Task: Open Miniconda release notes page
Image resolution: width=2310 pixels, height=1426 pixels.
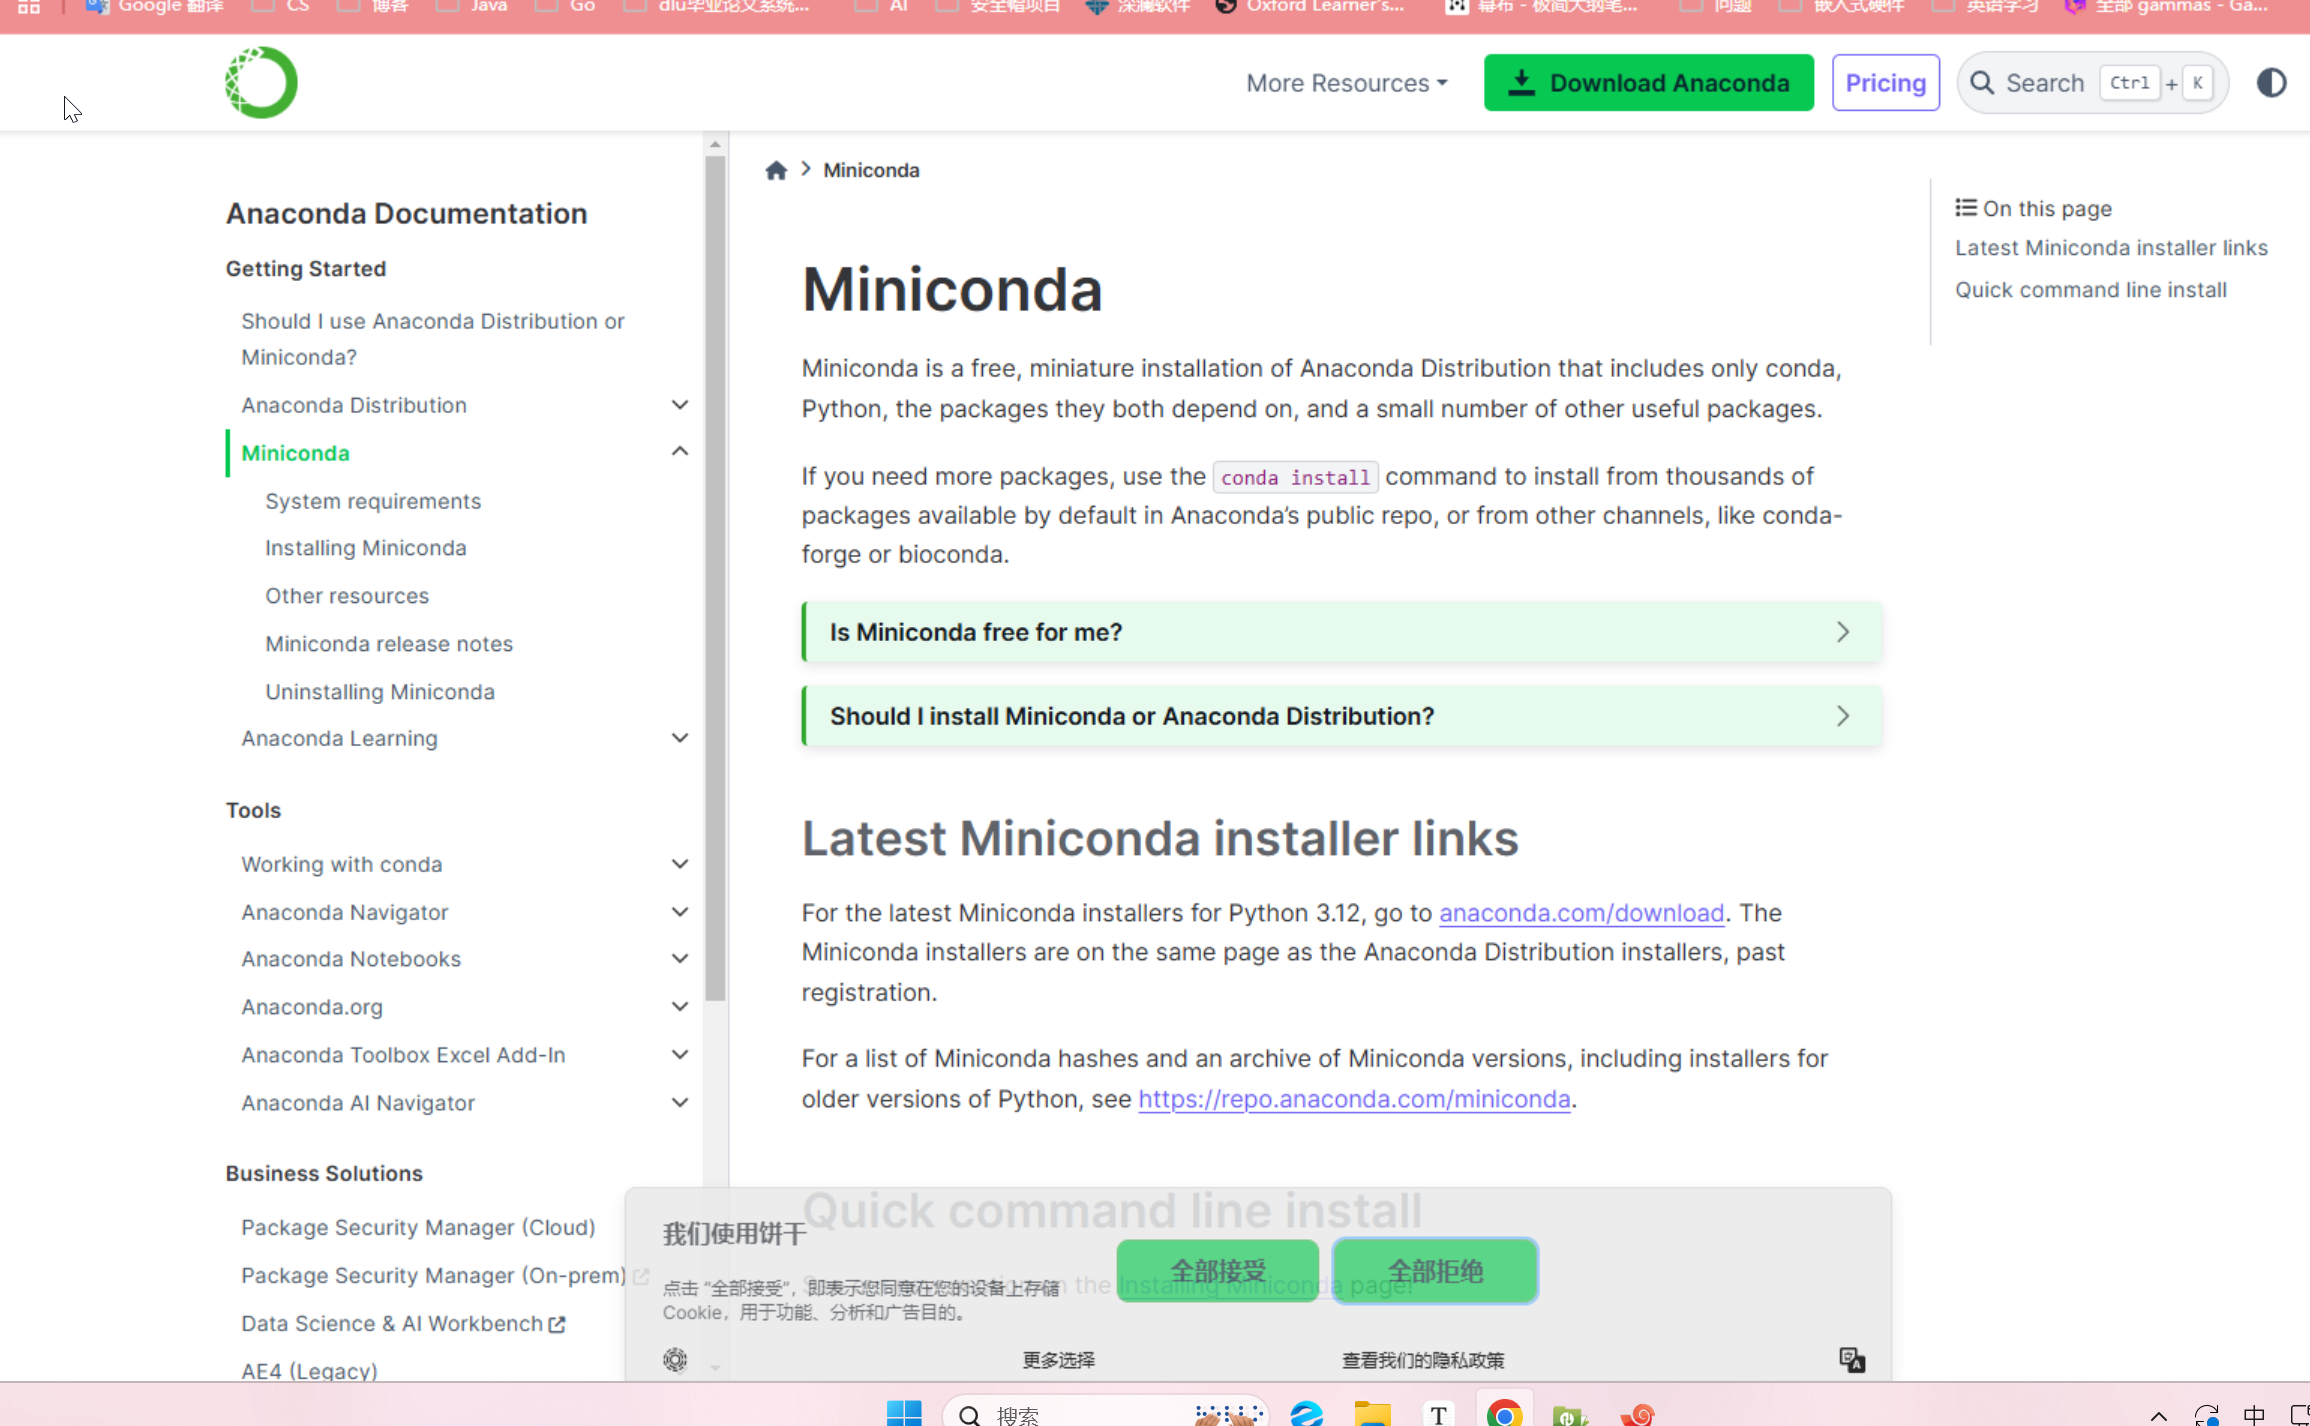Action: click(x=389, y=644)
